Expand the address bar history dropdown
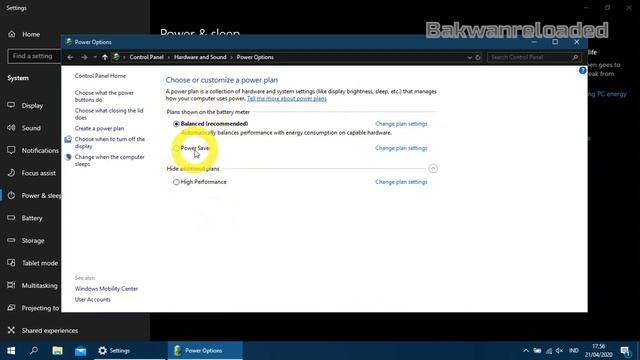 pos(469,58)
